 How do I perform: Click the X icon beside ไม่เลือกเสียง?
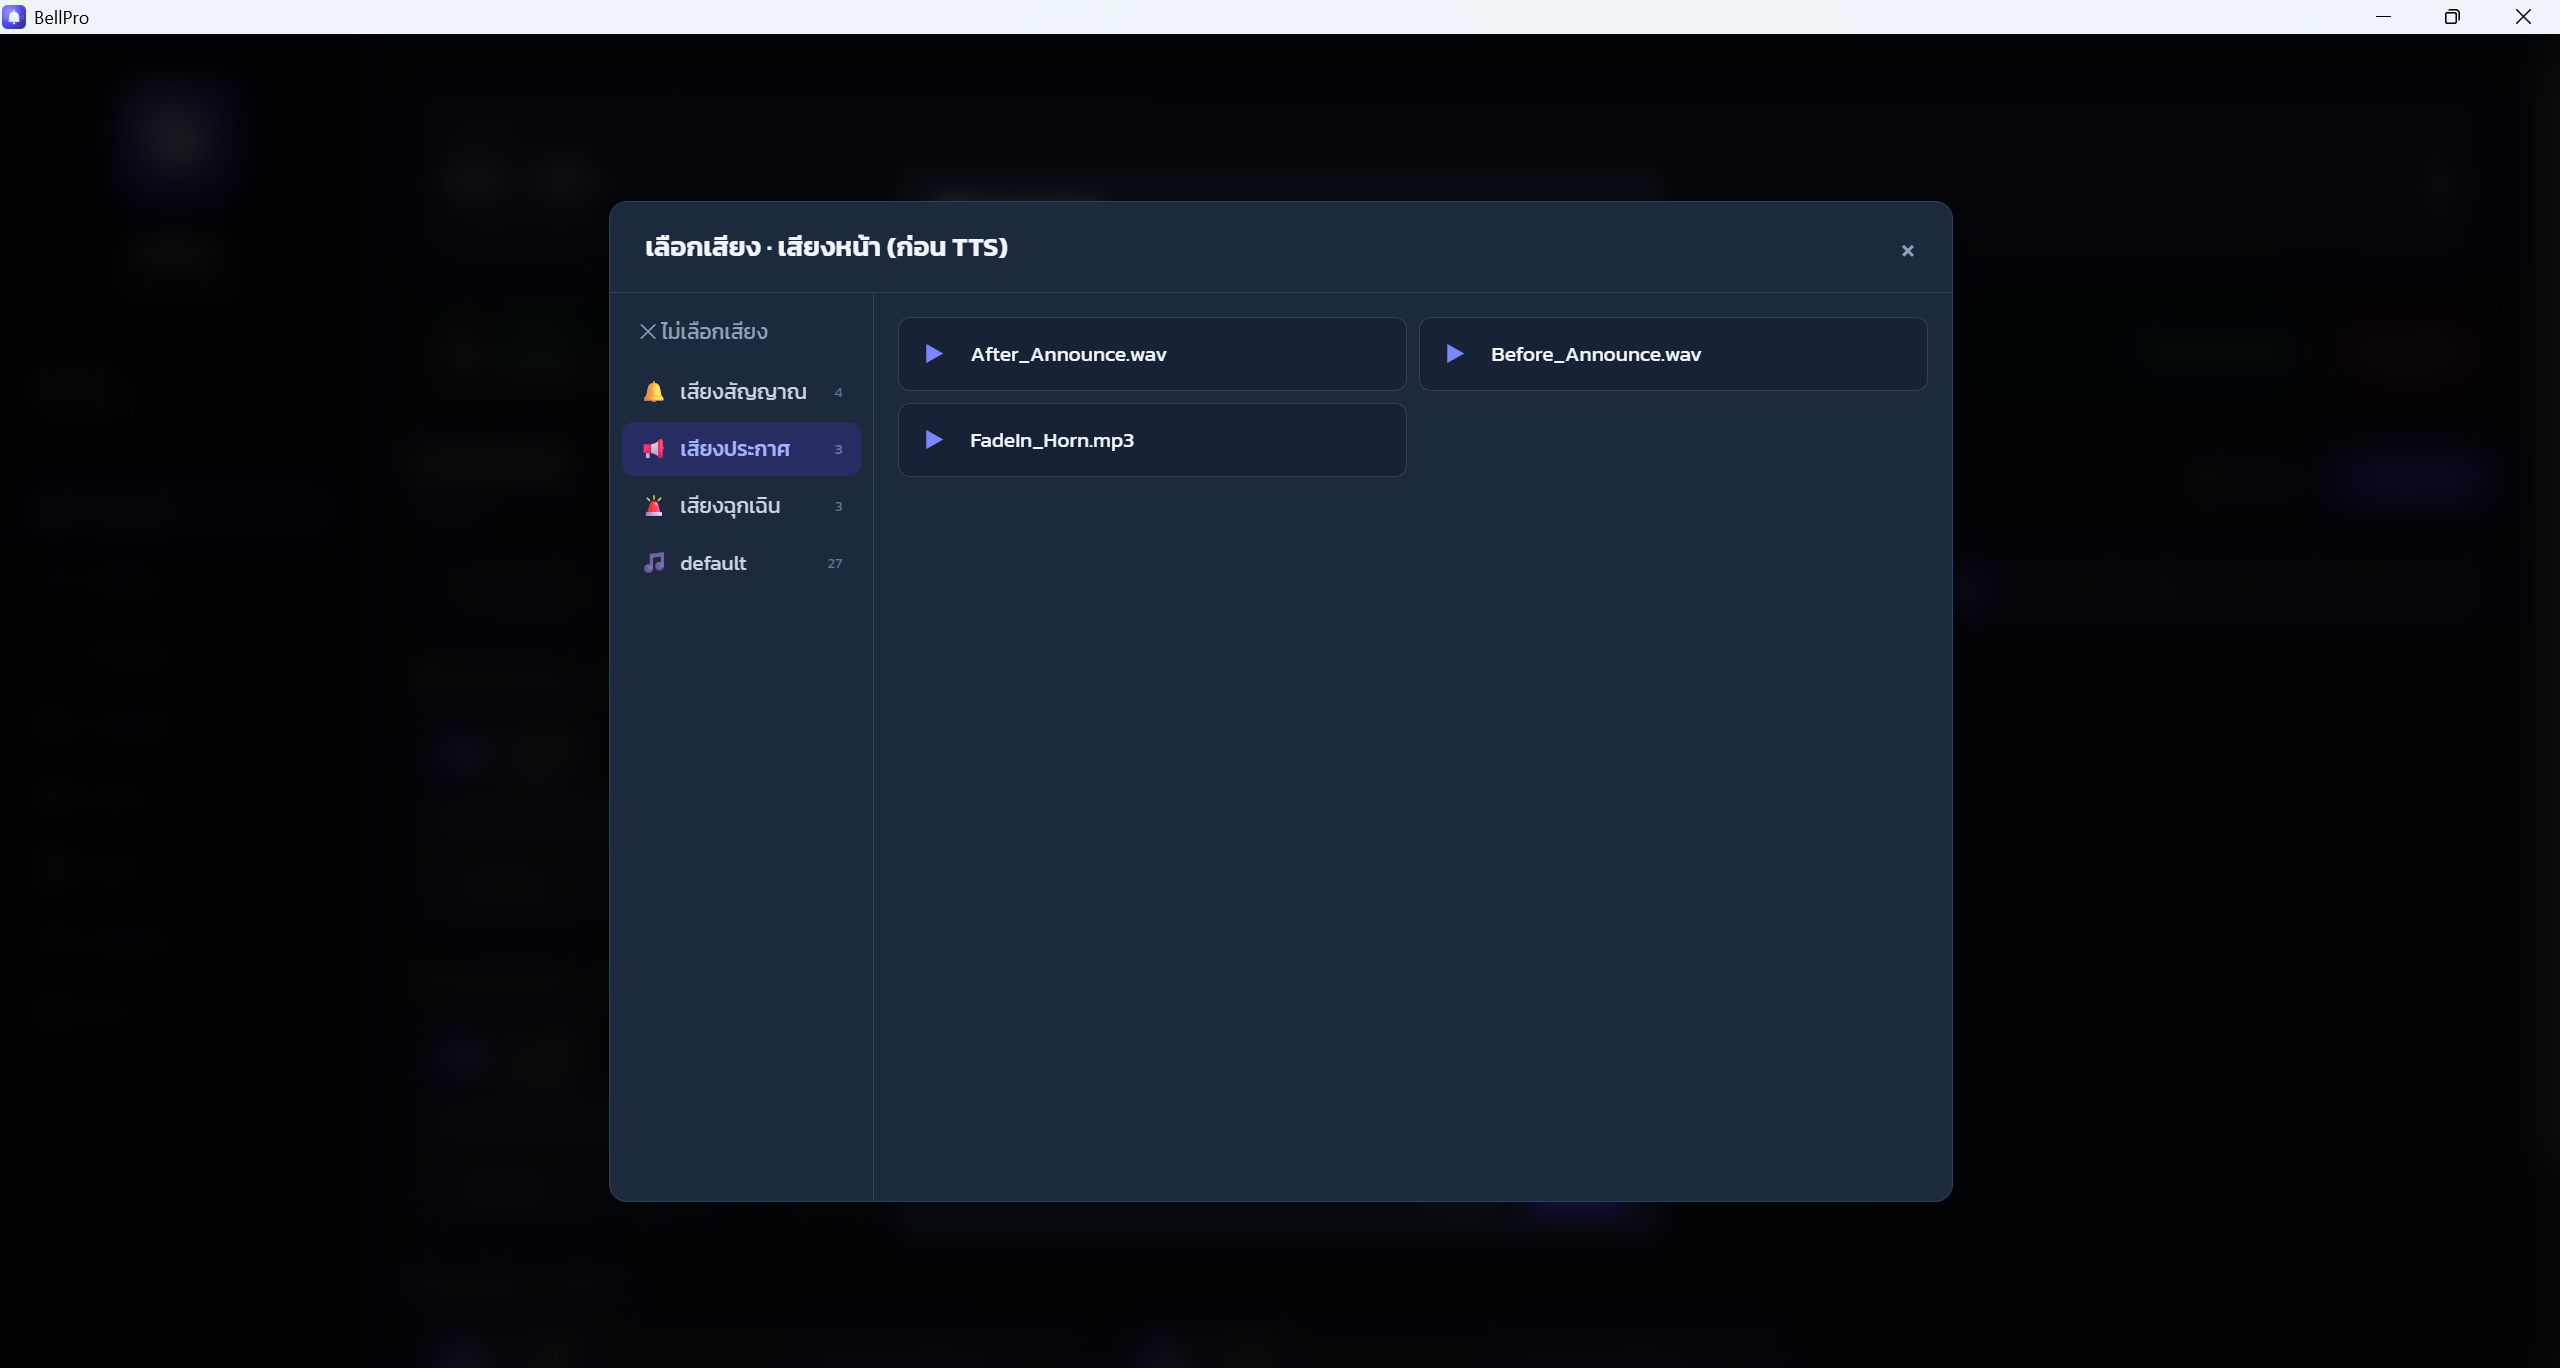tap(648, 331)
